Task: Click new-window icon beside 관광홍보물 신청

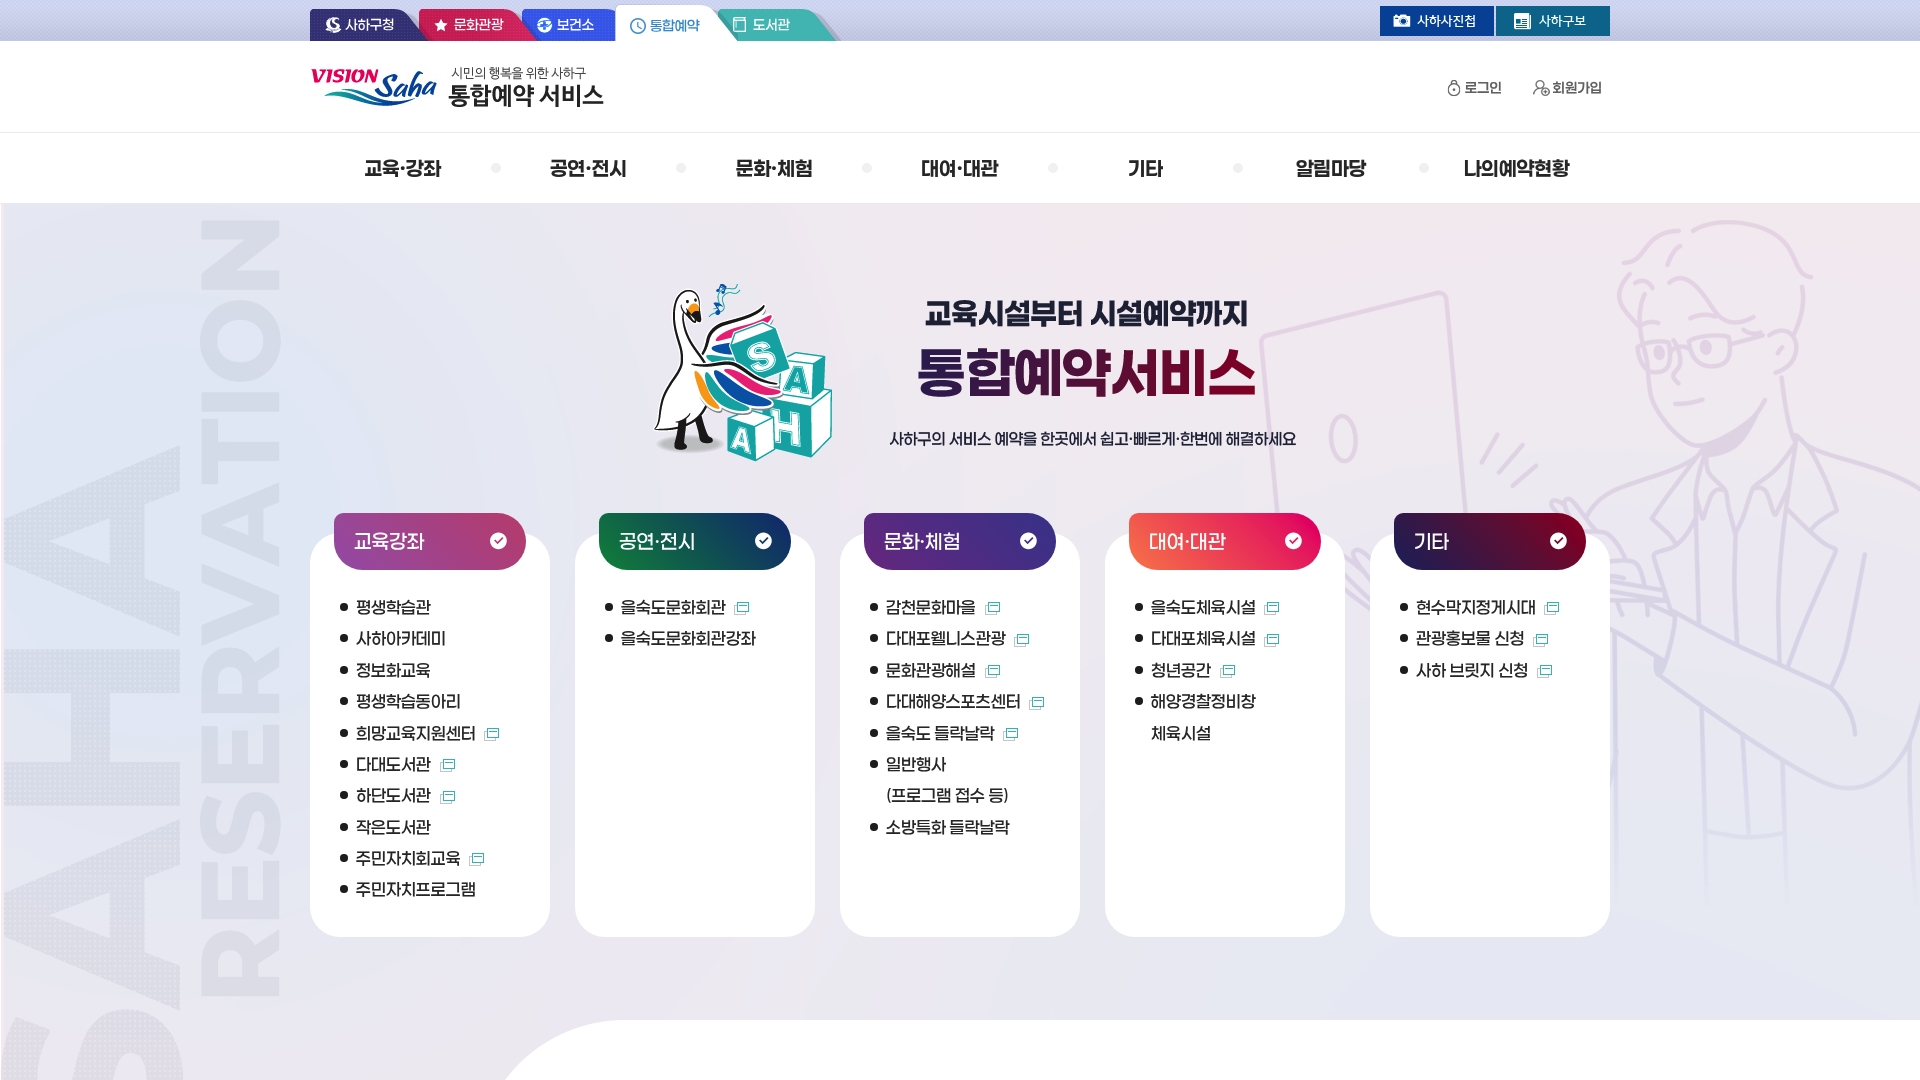Action: tap(1541, 640)
